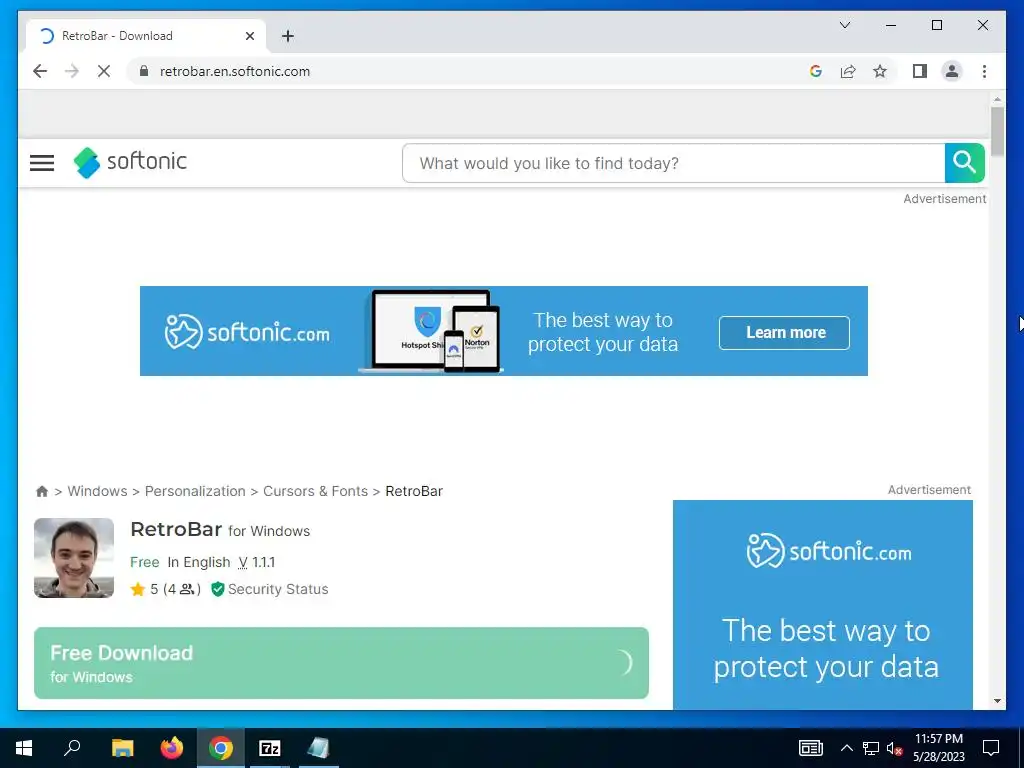Open the notification center
Screen dimensions: 1024x768
pyautogui.click(x=991, y=748)
